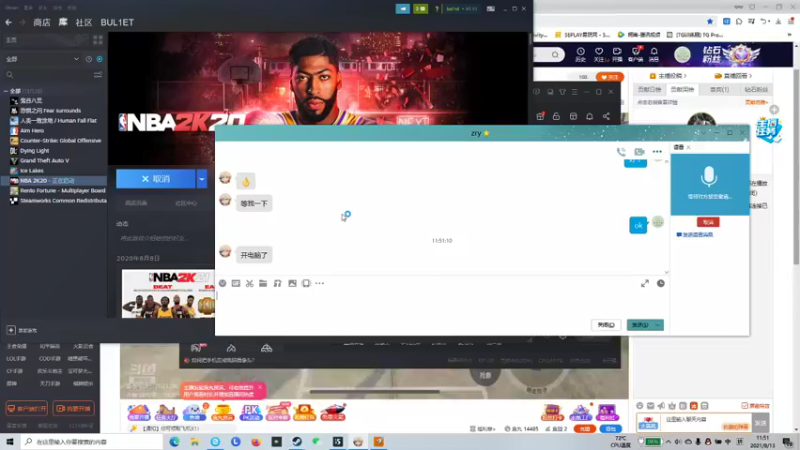Collapse the 全部 games category
Image resolution: width=800 pixels, height=450 pixels.
(6, 91)
